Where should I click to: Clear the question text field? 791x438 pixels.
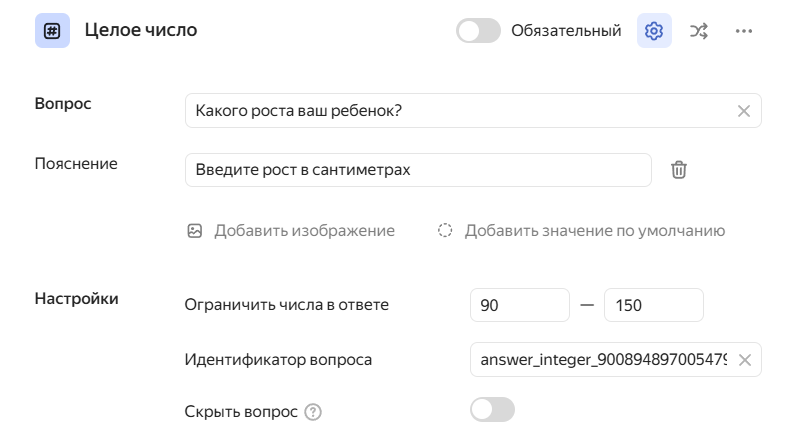coord(743,111)
